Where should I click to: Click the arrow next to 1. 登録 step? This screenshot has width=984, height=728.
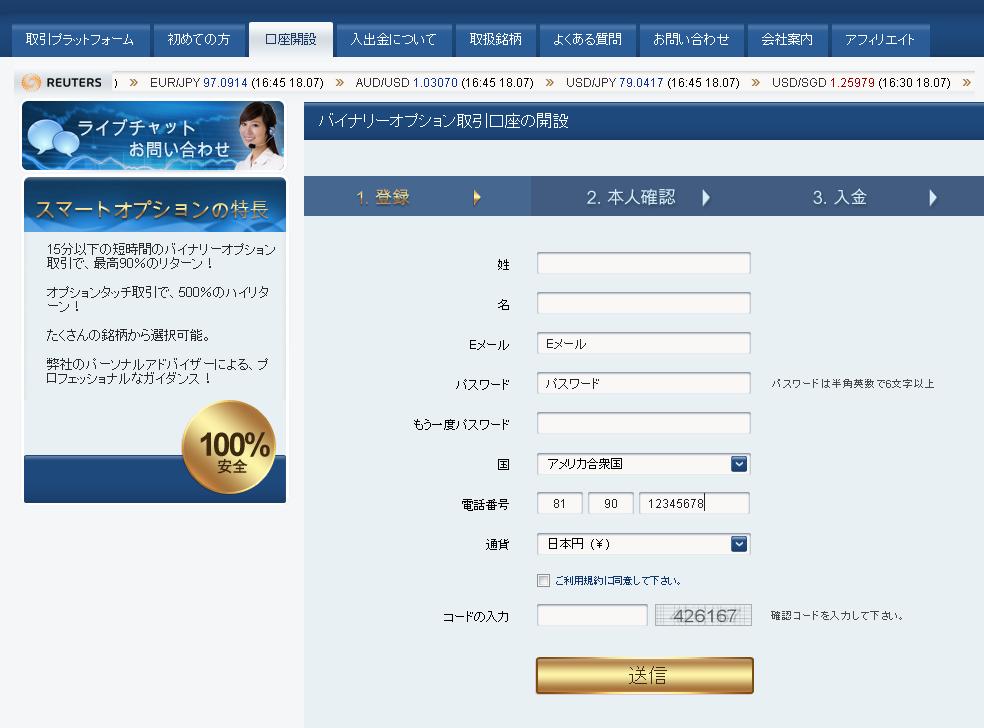tap(477, 198)
